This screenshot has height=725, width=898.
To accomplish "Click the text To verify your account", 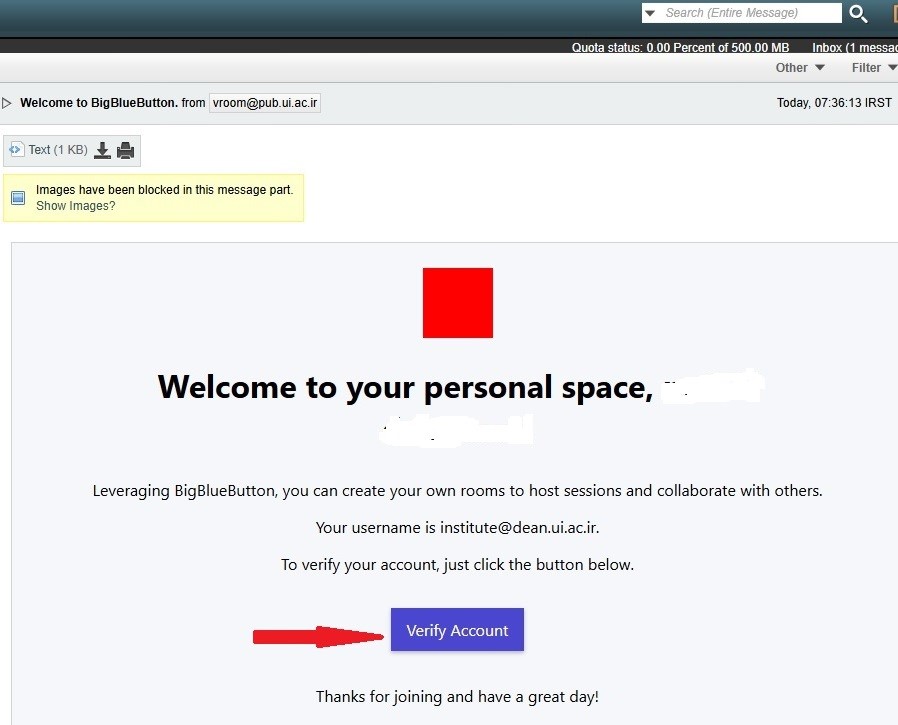I will point(458,565).
